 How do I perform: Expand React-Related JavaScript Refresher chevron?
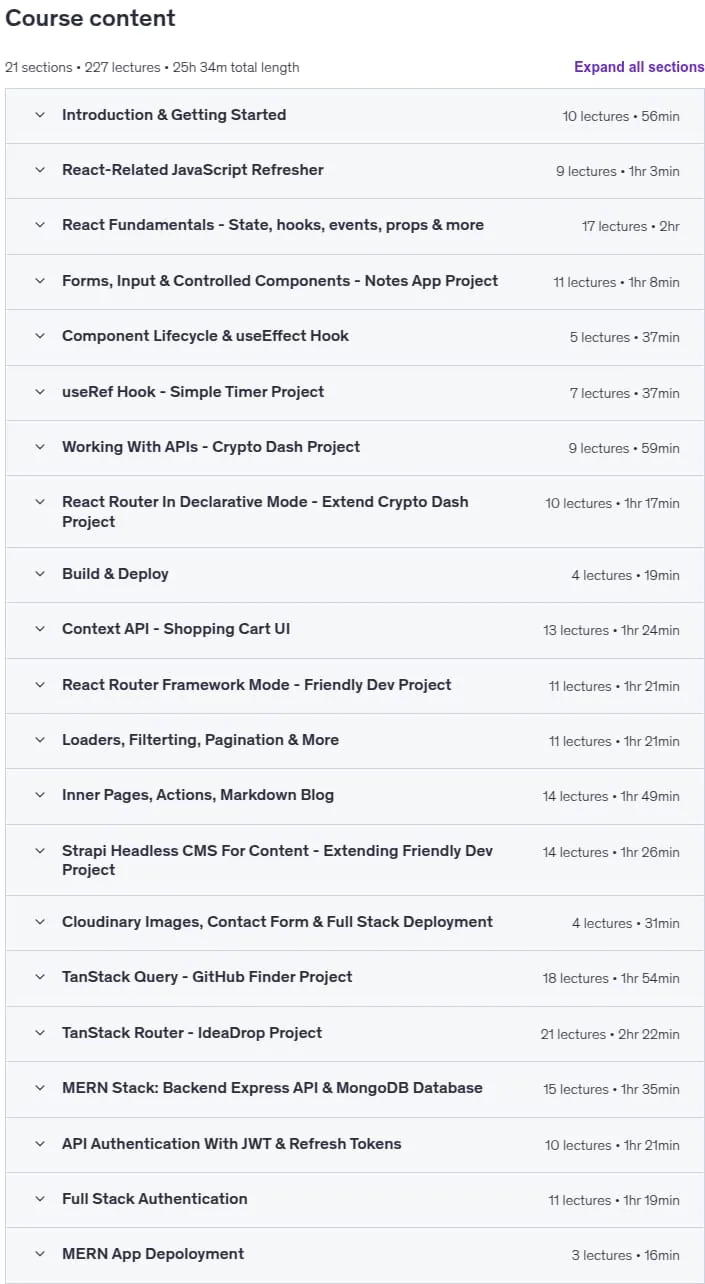40,170
